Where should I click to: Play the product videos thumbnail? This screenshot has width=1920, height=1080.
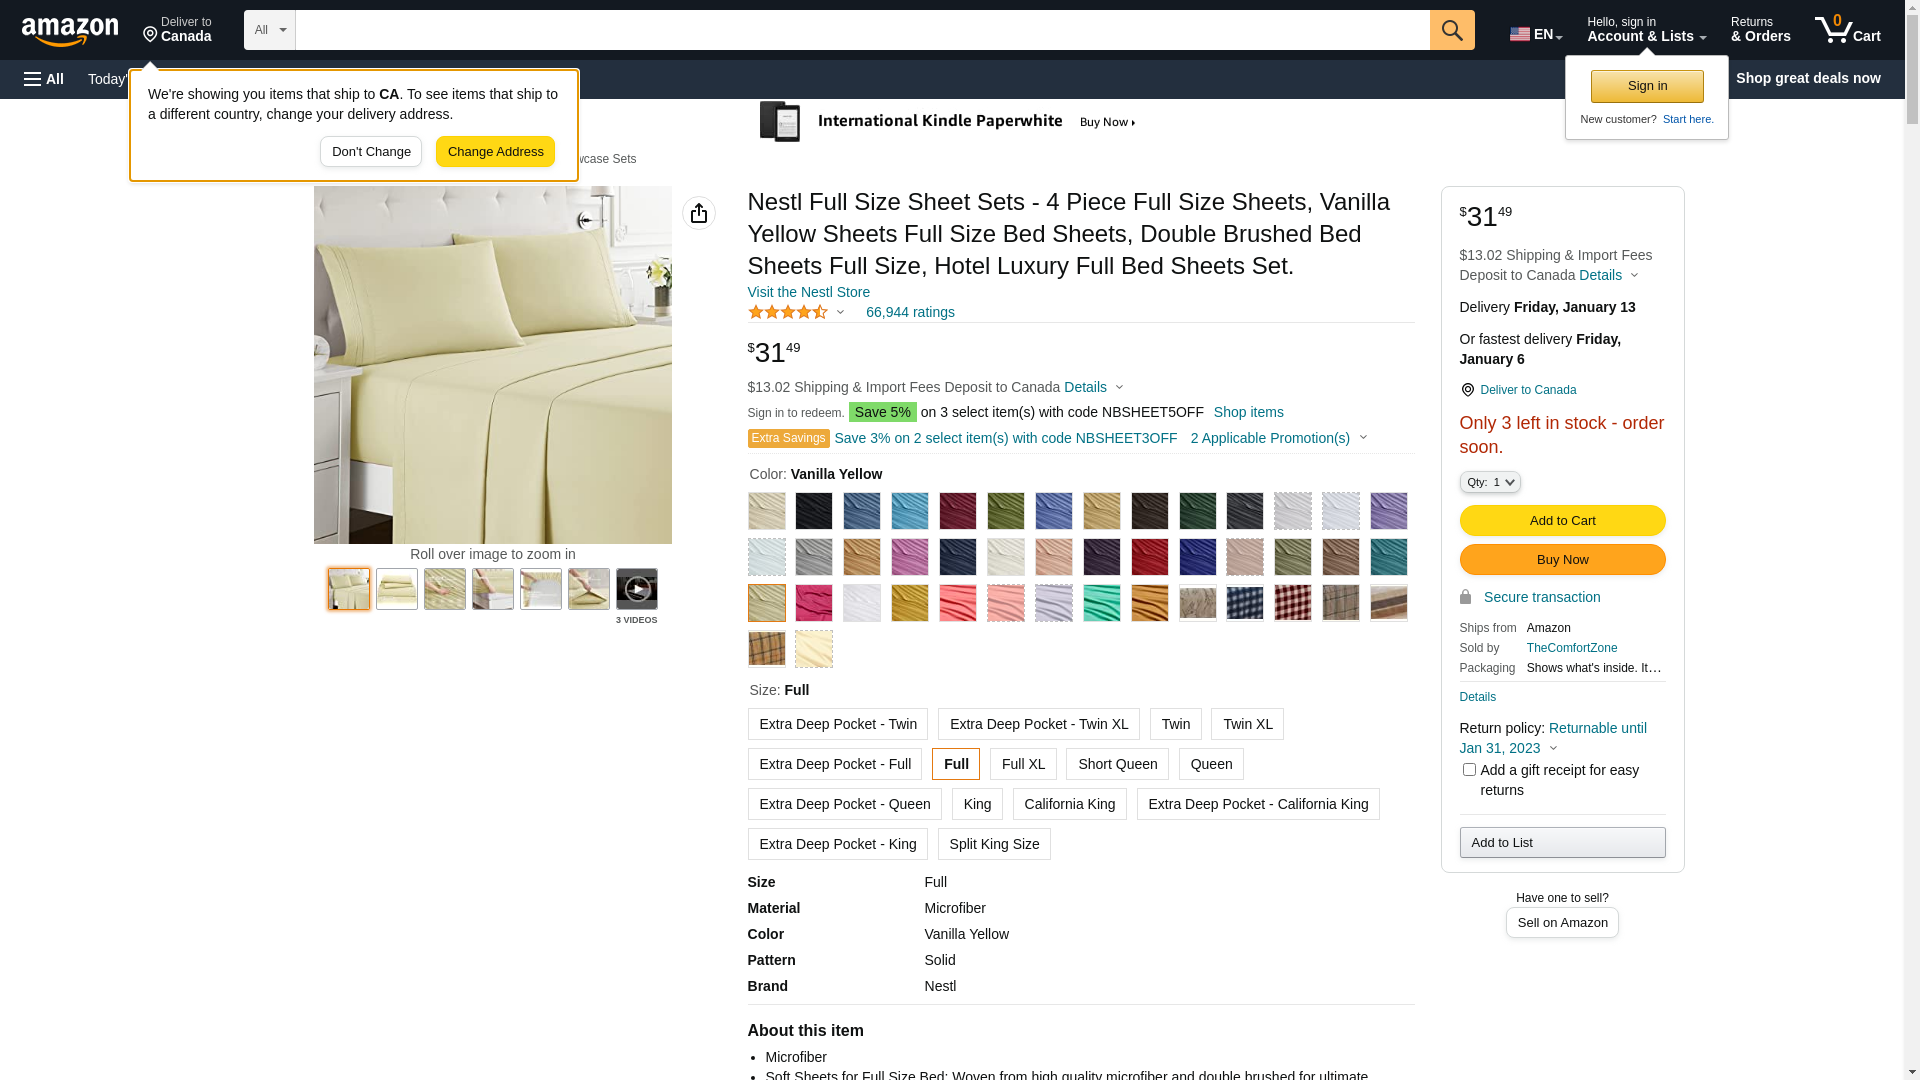coord(637,589)
